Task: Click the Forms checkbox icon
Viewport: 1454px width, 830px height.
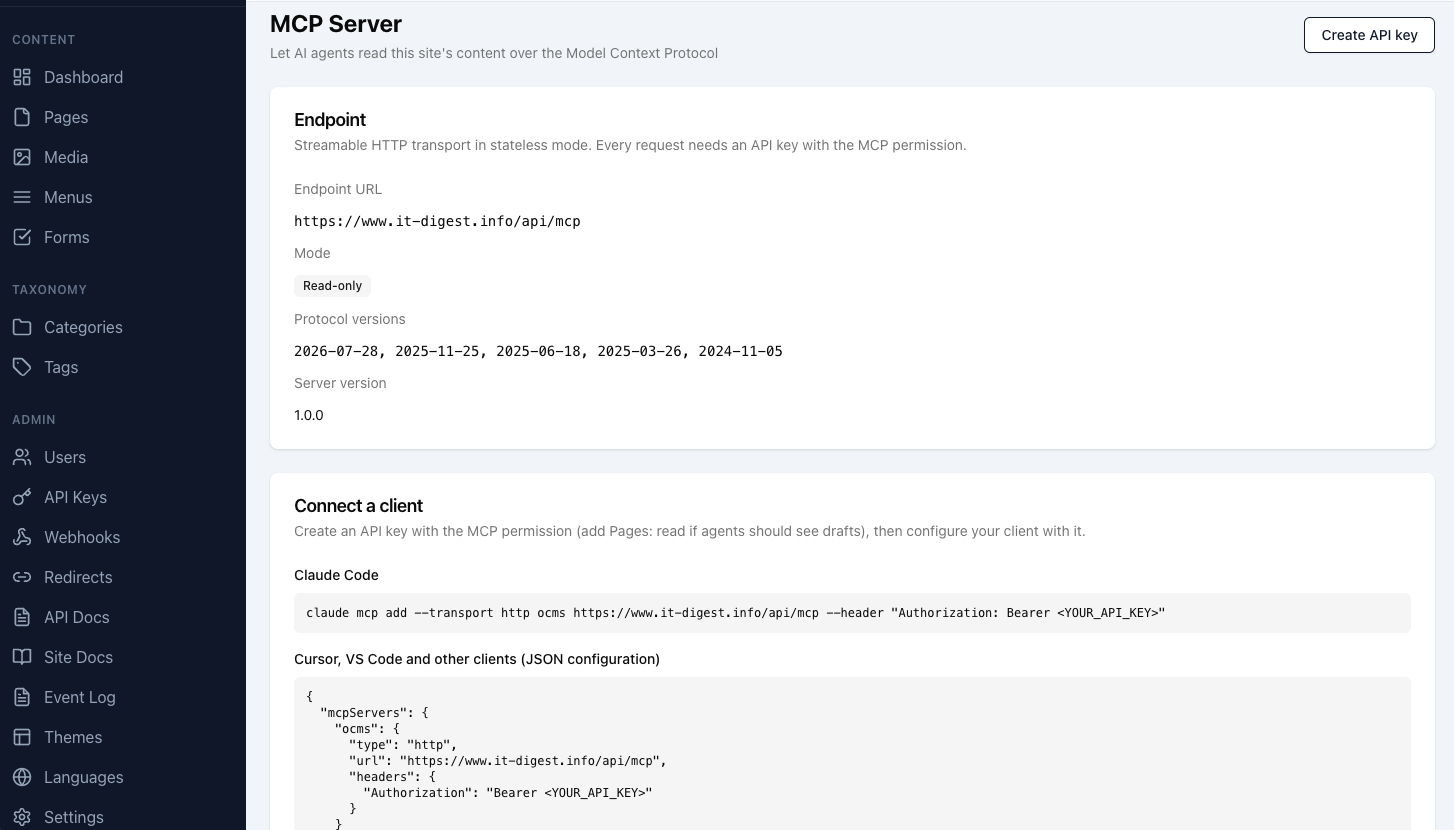Action: click(22, 237)
